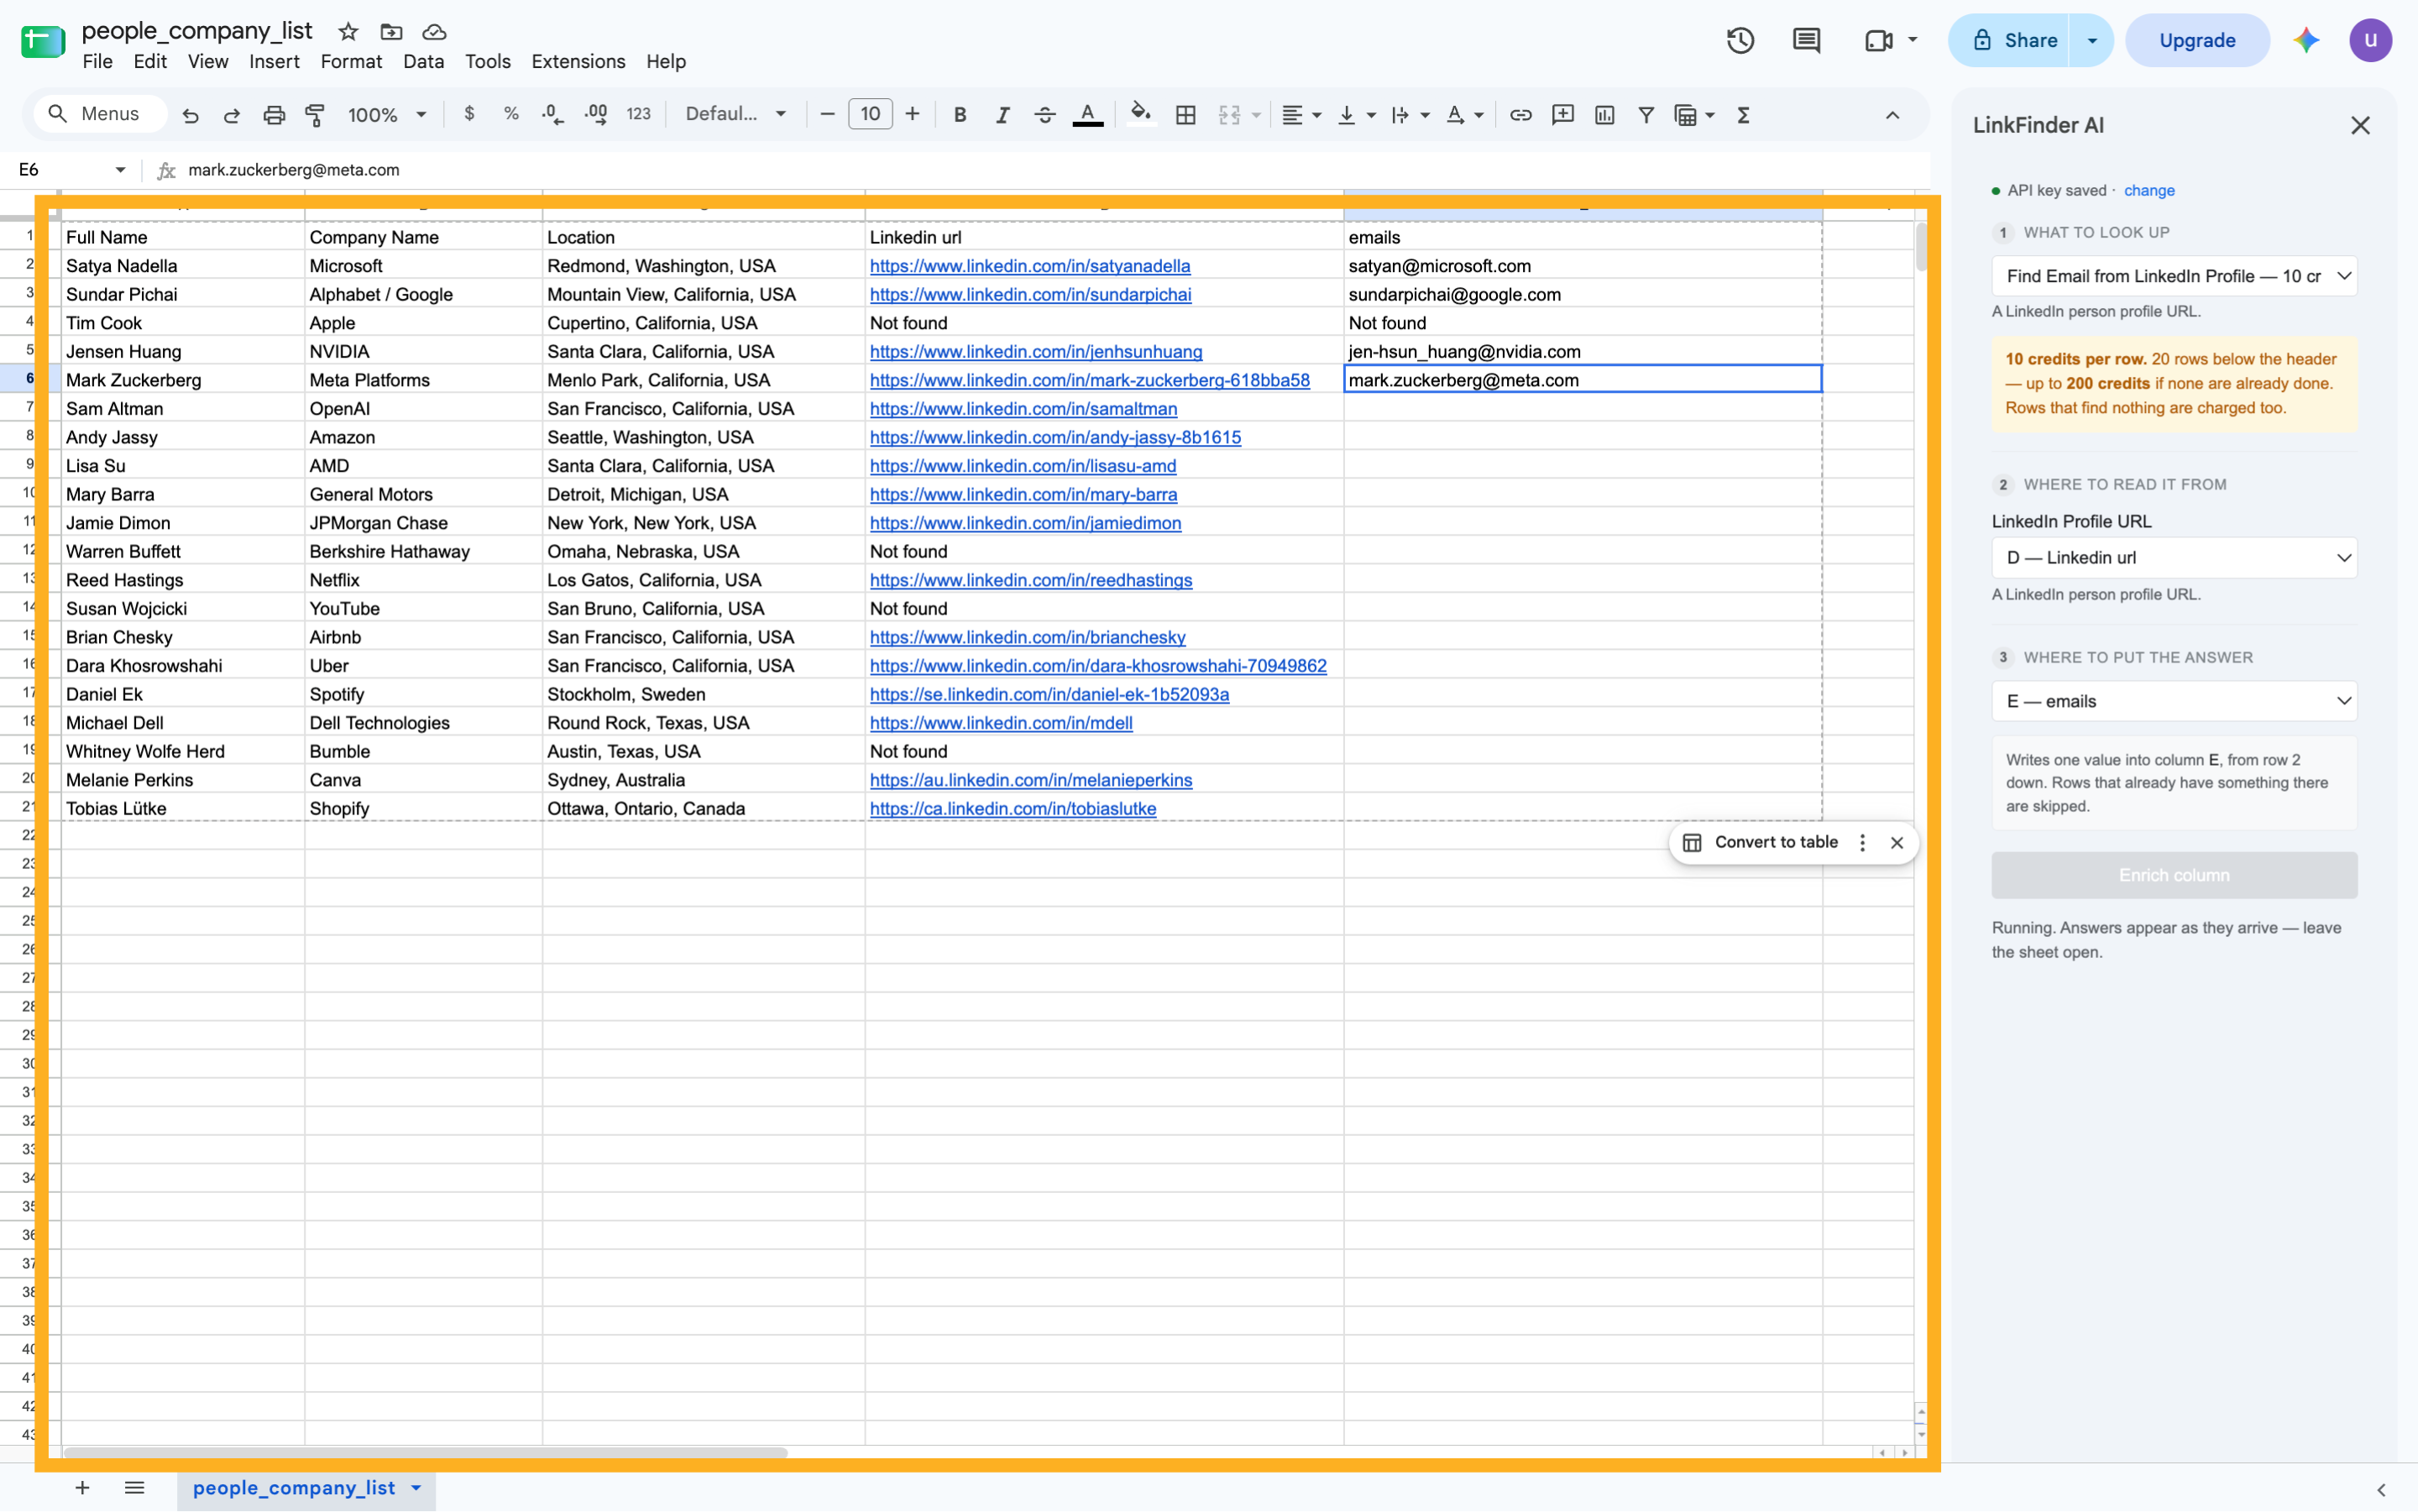Click the Upgrade button
The image size is (2418, 1512).
2197,40
